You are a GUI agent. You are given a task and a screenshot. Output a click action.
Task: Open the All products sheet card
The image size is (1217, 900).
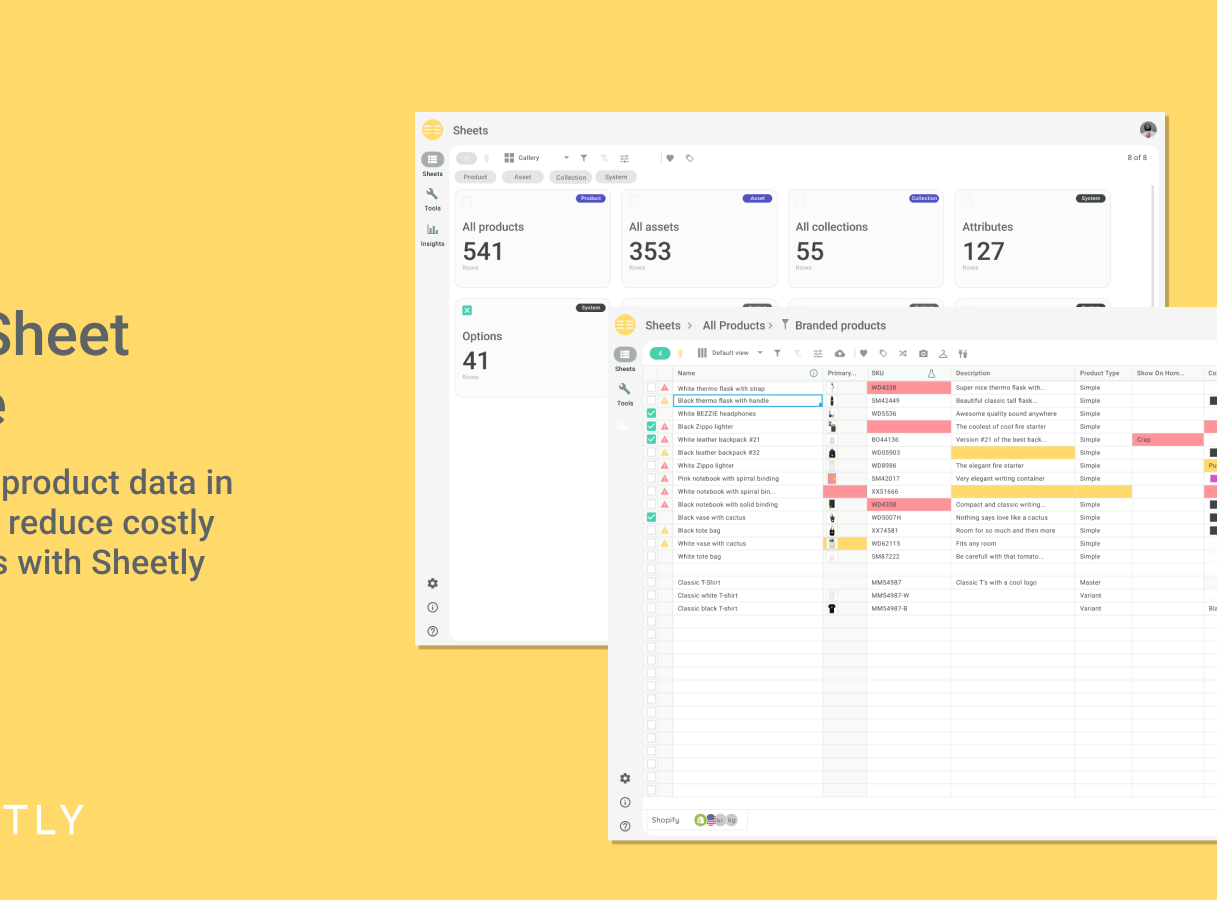(x=532, y=238)
